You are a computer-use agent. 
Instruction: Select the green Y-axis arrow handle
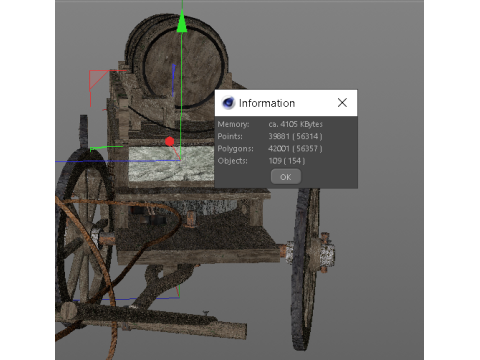pos(182,22)
